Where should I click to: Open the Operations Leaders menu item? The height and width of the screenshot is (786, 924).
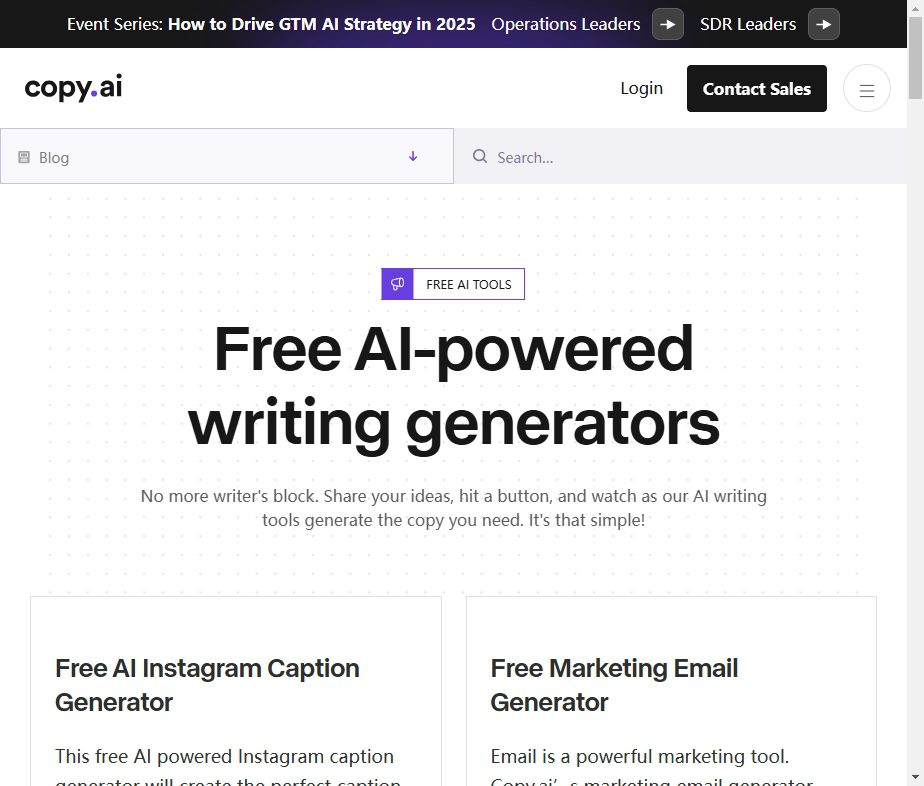pyautogui.click(x=565, y=24)
